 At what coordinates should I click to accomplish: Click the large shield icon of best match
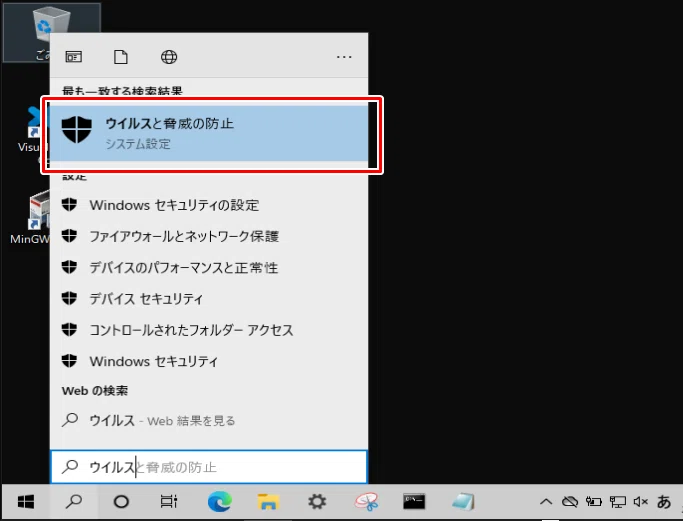click(x=77, y=129)
